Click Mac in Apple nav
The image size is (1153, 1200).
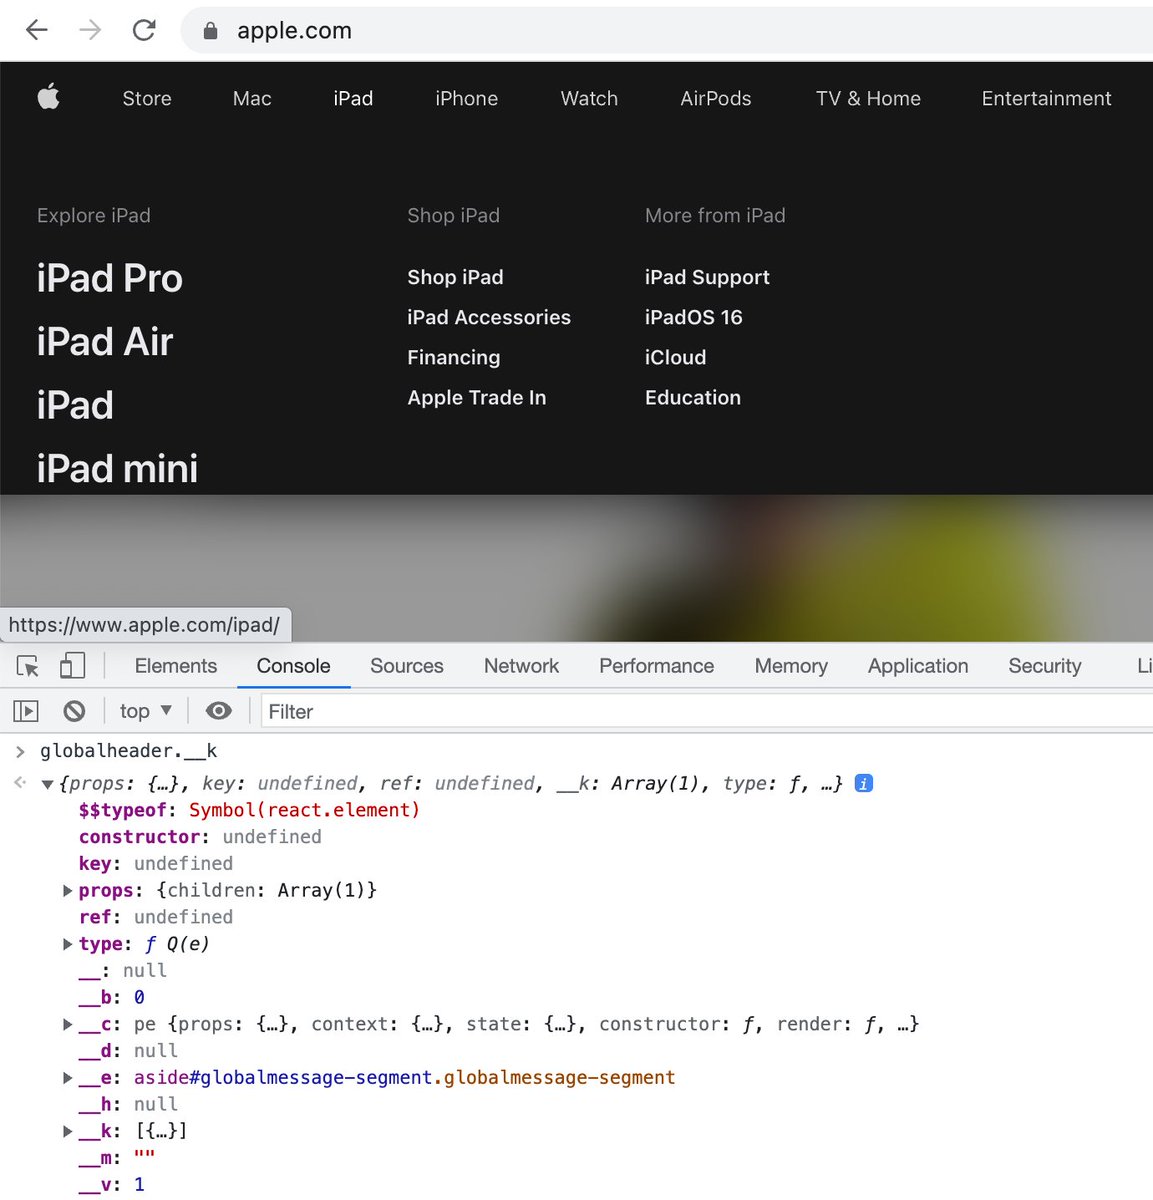(252, 98)
